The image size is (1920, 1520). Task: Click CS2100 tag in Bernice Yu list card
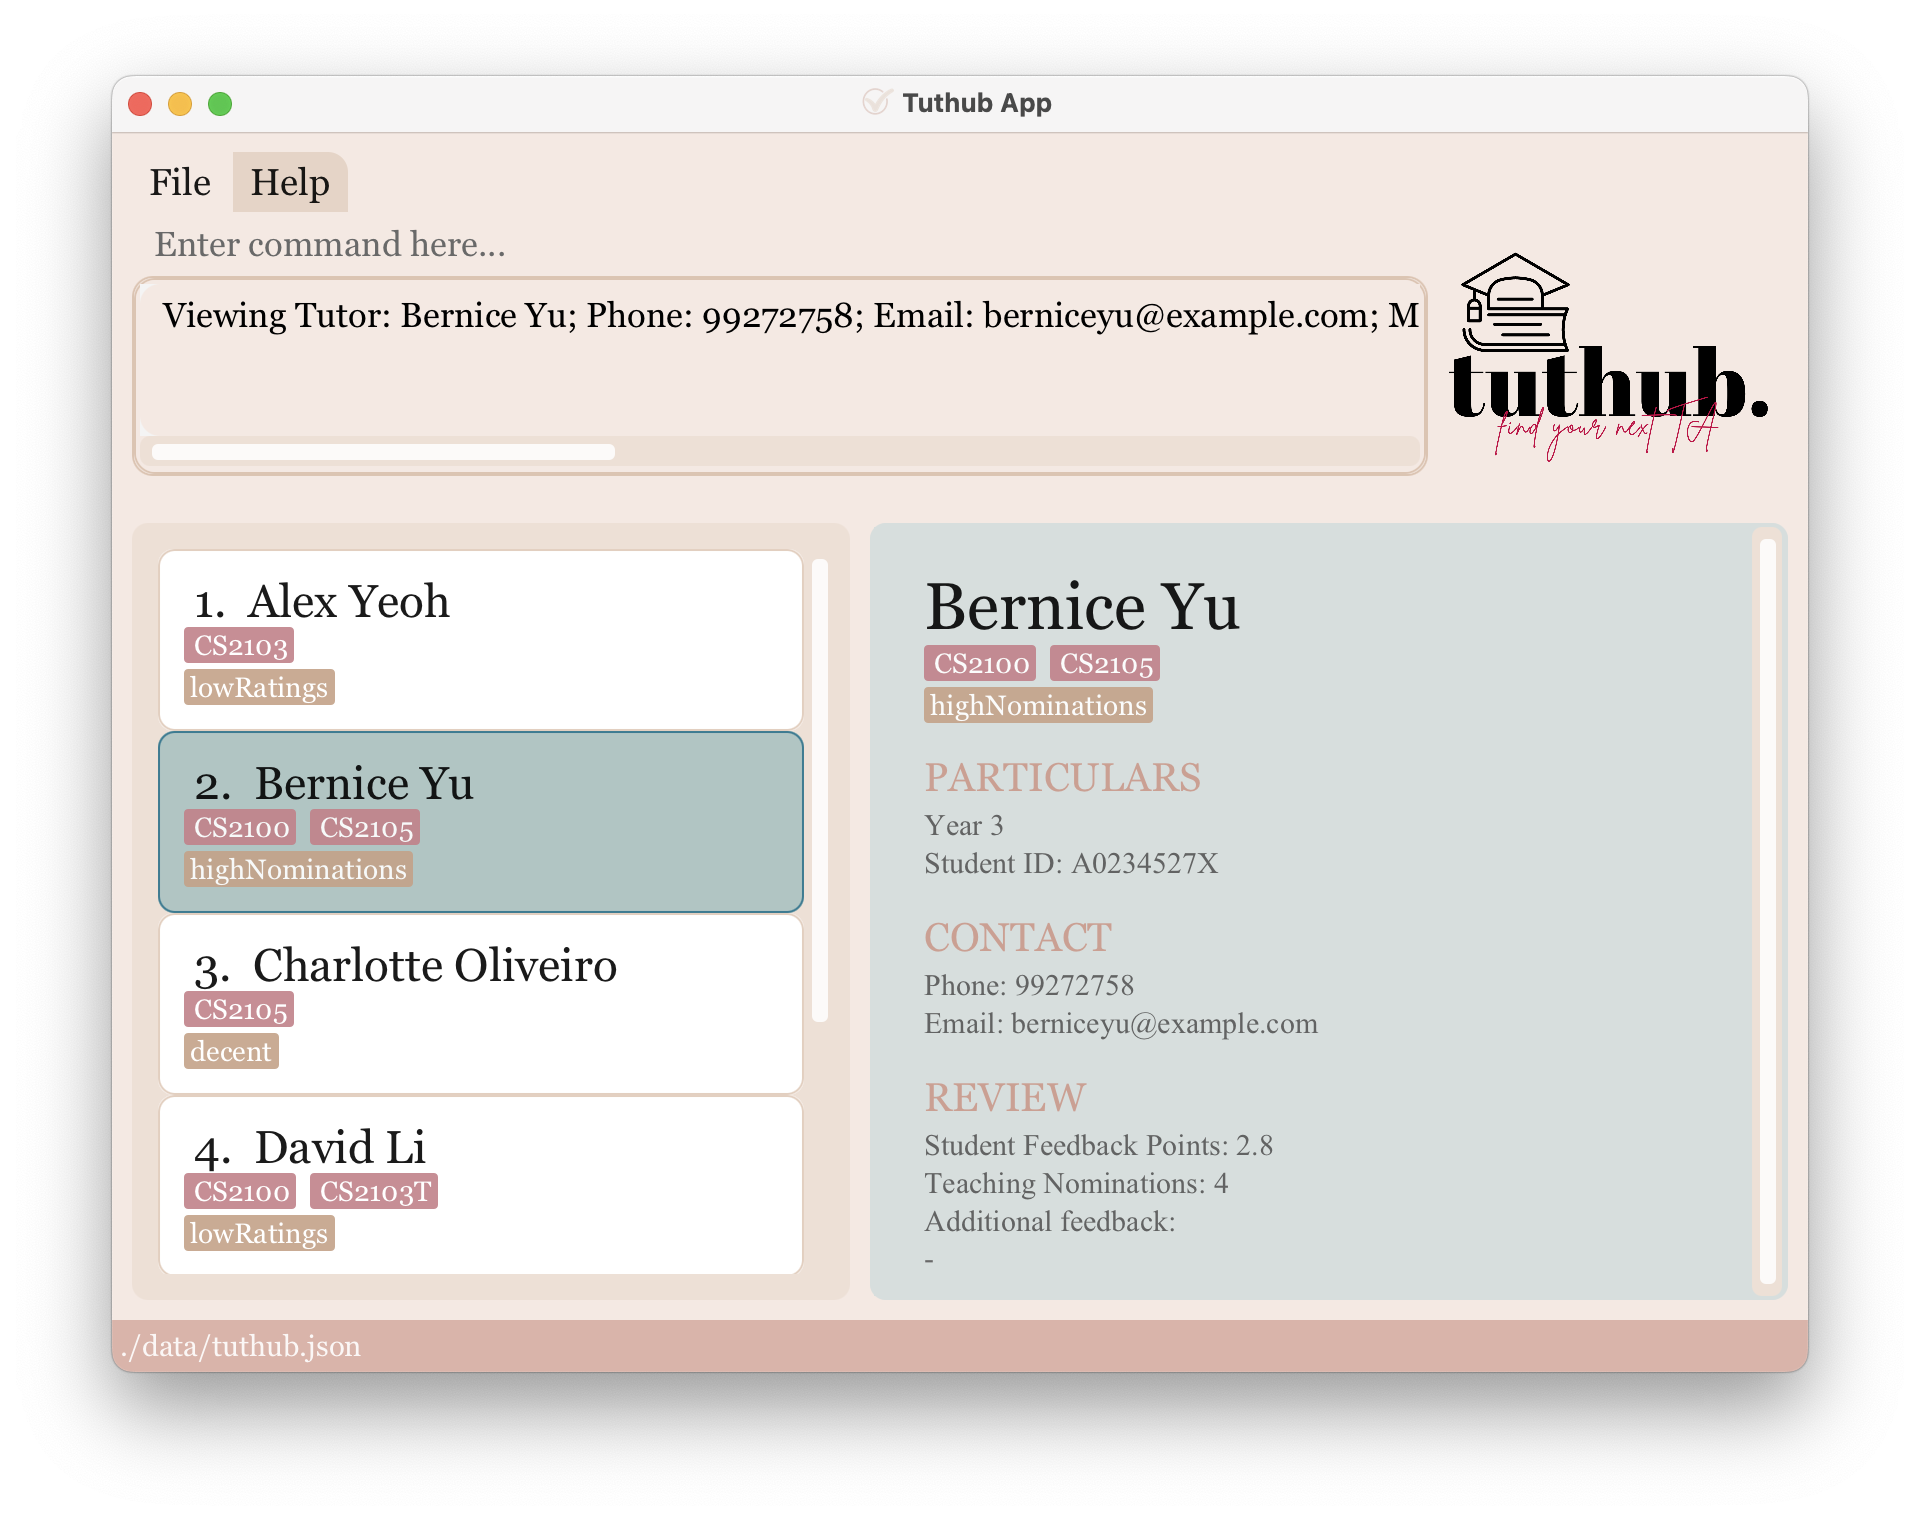click(x=241, y=828)
